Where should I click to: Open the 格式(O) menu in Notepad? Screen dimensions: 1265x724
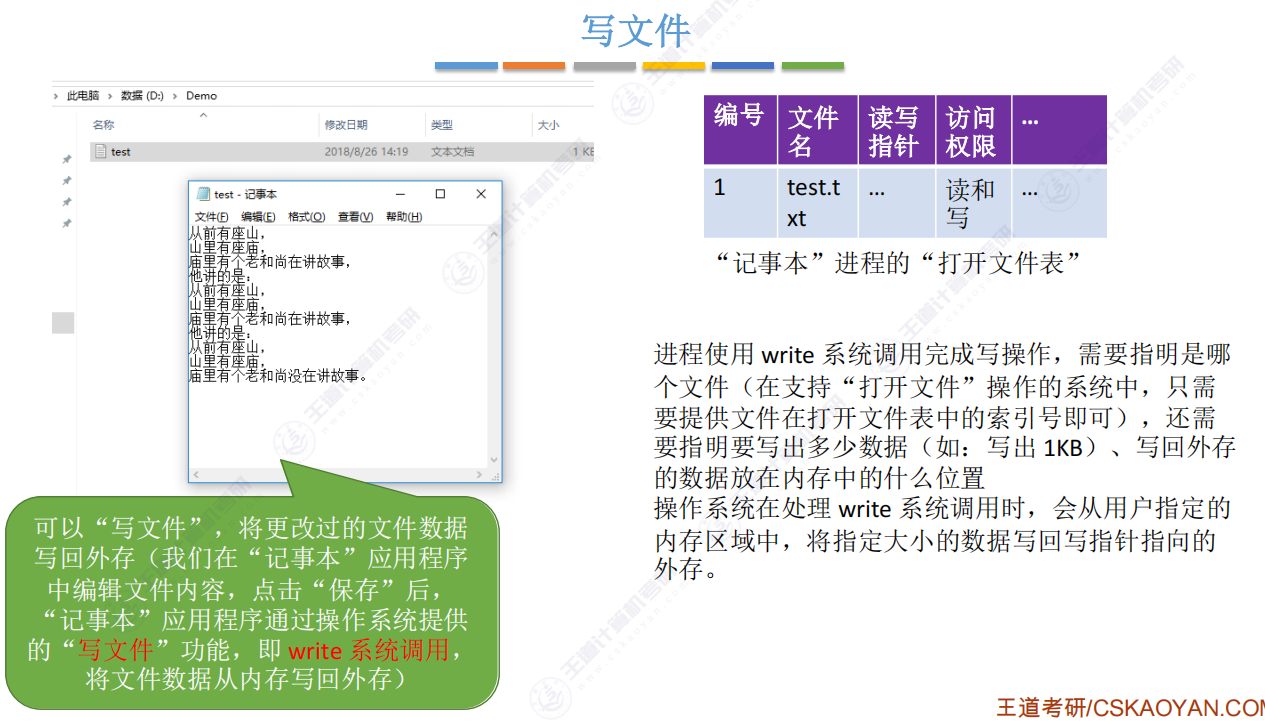(306, 217)
